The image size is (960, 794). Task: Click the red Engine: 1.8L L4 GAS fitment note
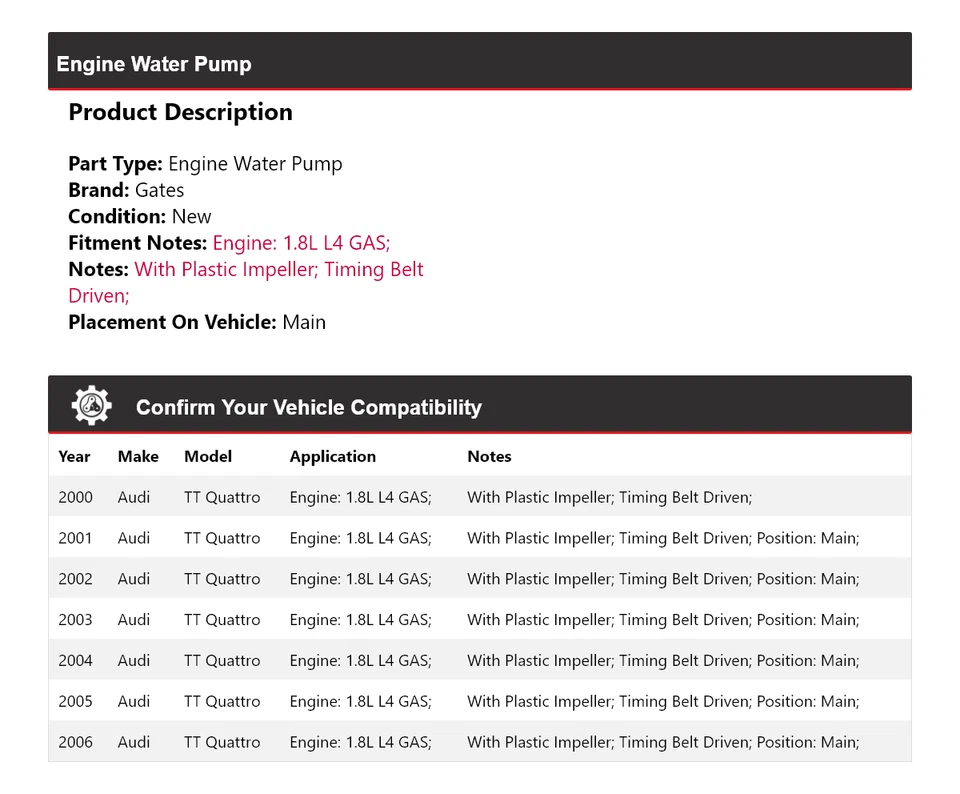point(301,243)
